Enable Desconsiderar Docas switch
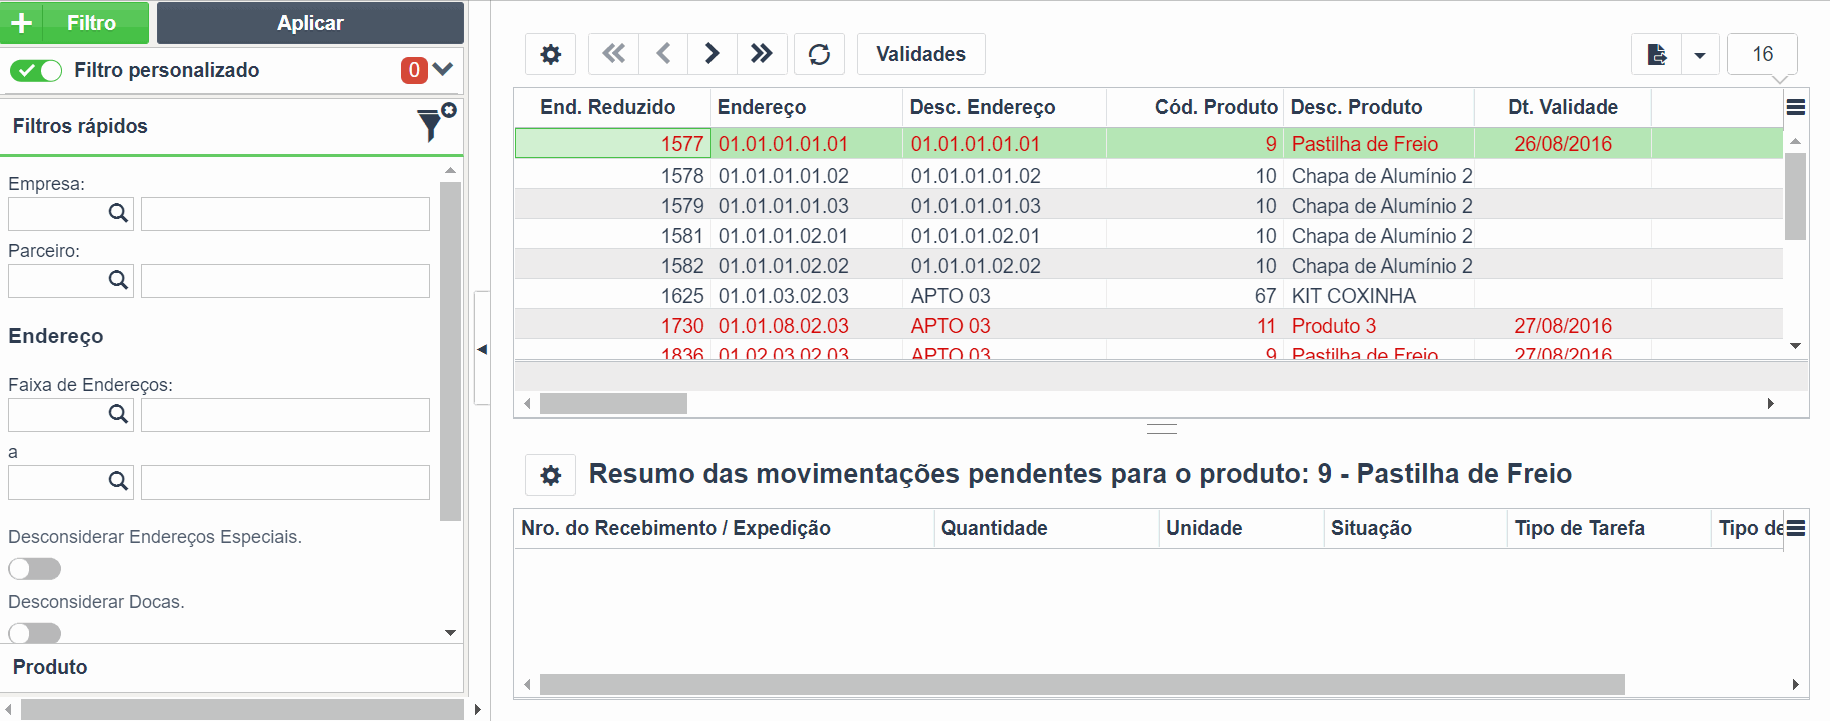 click(x=35, y=633)
